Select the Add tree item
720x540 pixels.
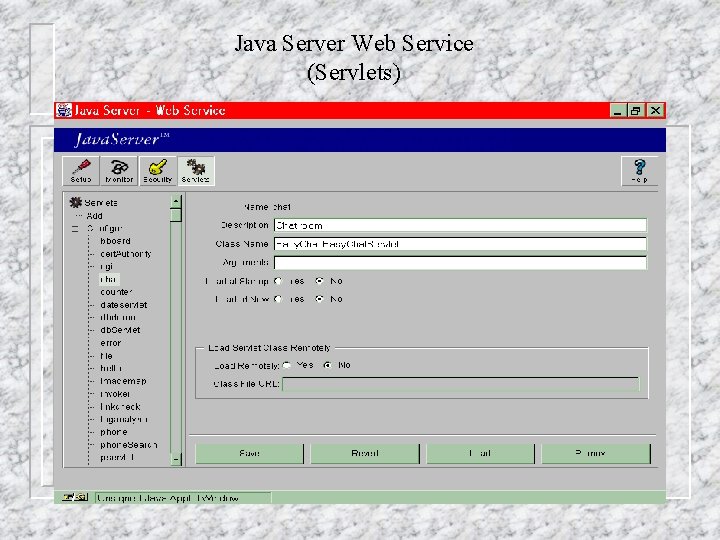(x=94, y=216)
